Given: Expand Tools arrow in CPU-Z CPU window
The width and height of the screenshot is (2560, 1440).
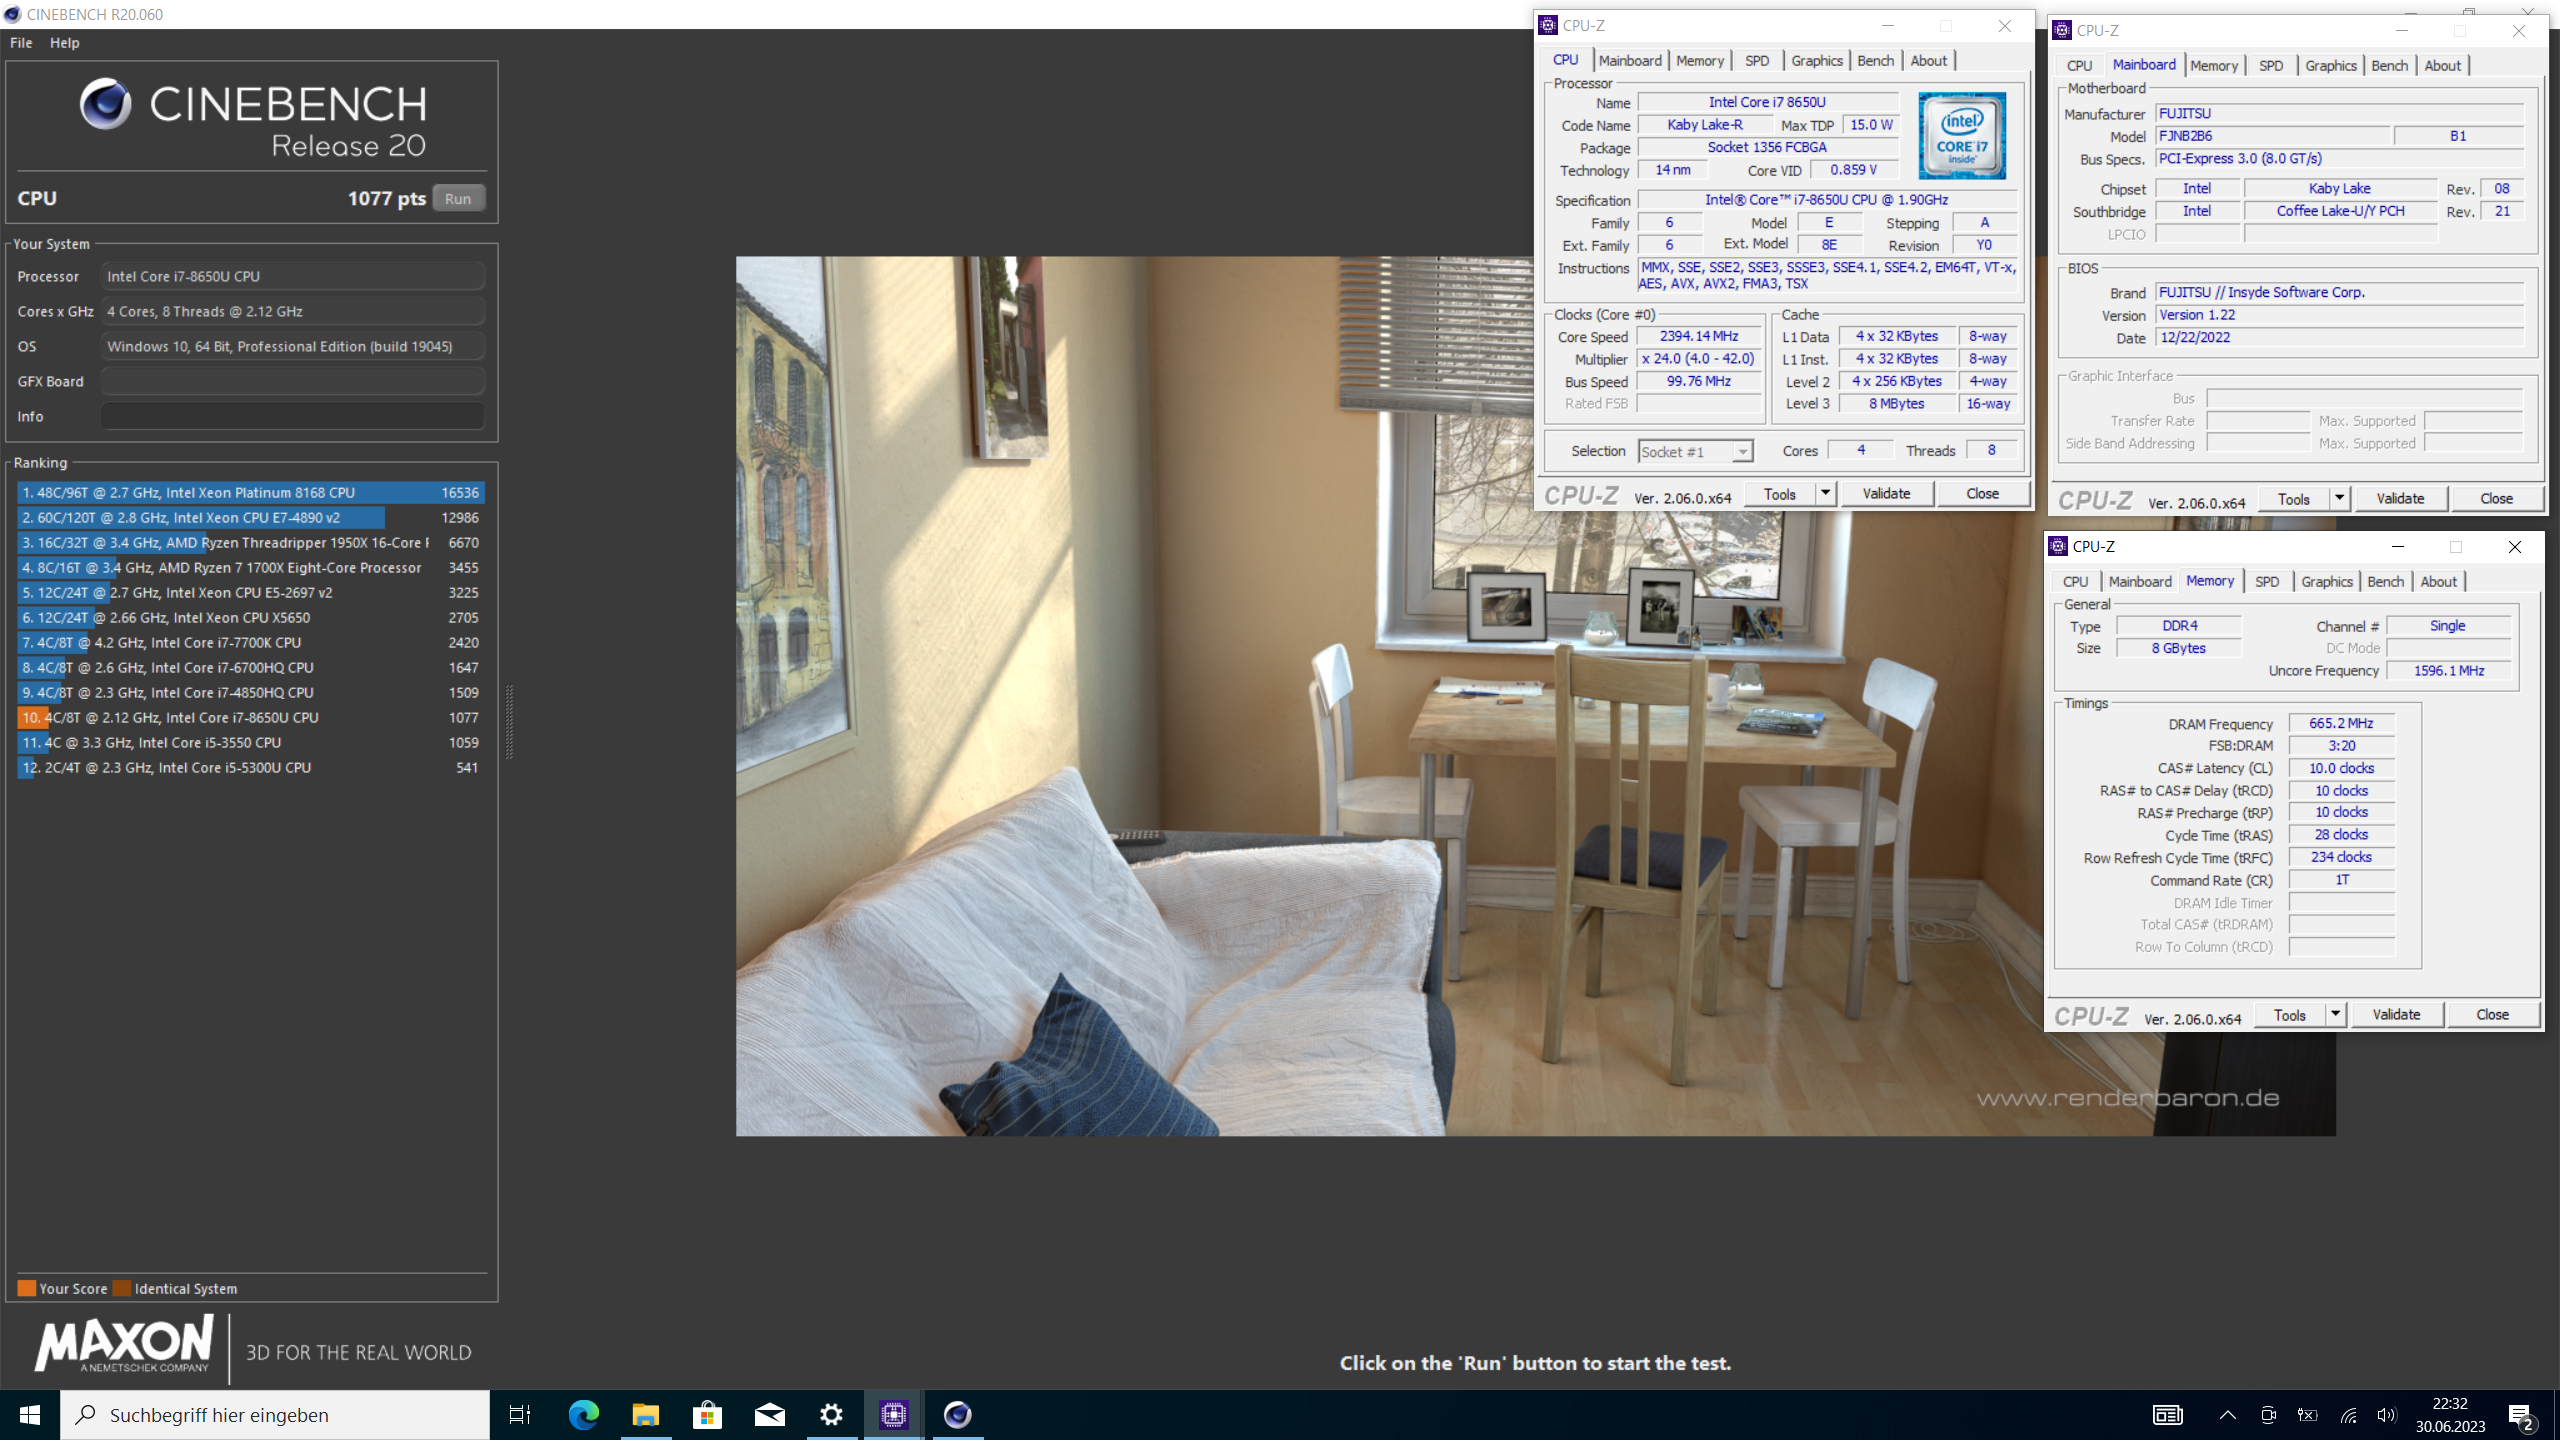Looking at the screenshot, I should coord(1826,493).
